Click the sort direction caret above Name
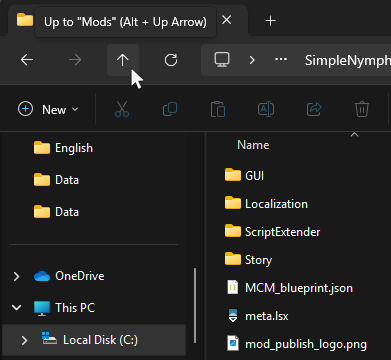 (355, 134)
